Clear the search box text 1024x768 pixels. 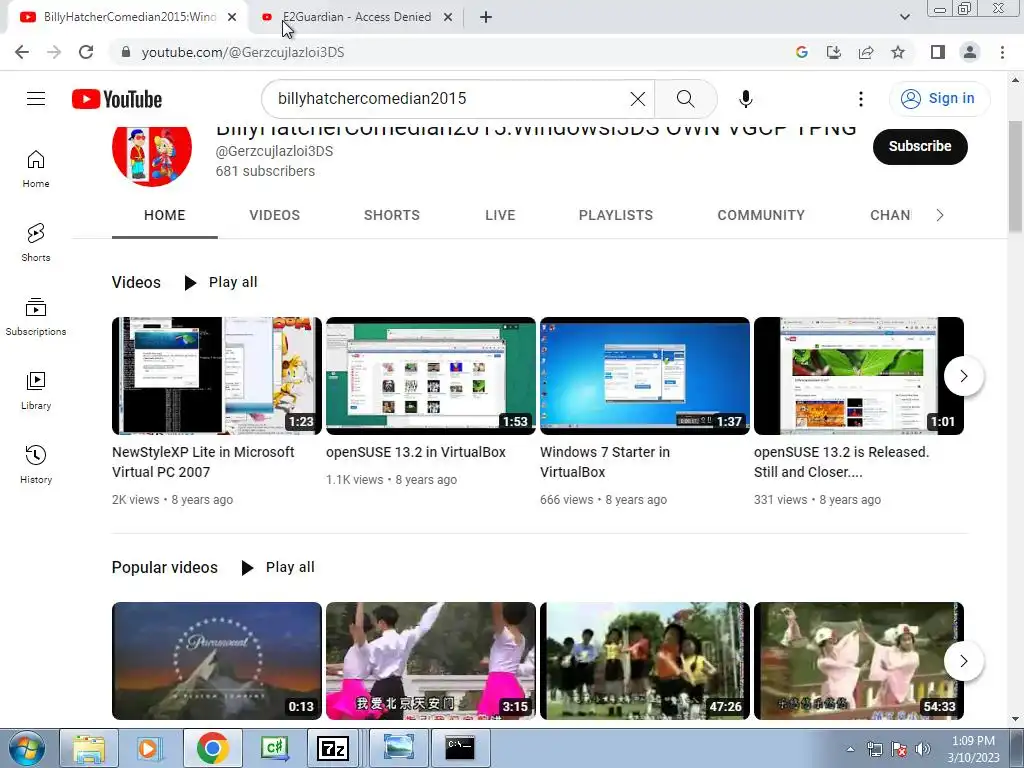(637, 99)
